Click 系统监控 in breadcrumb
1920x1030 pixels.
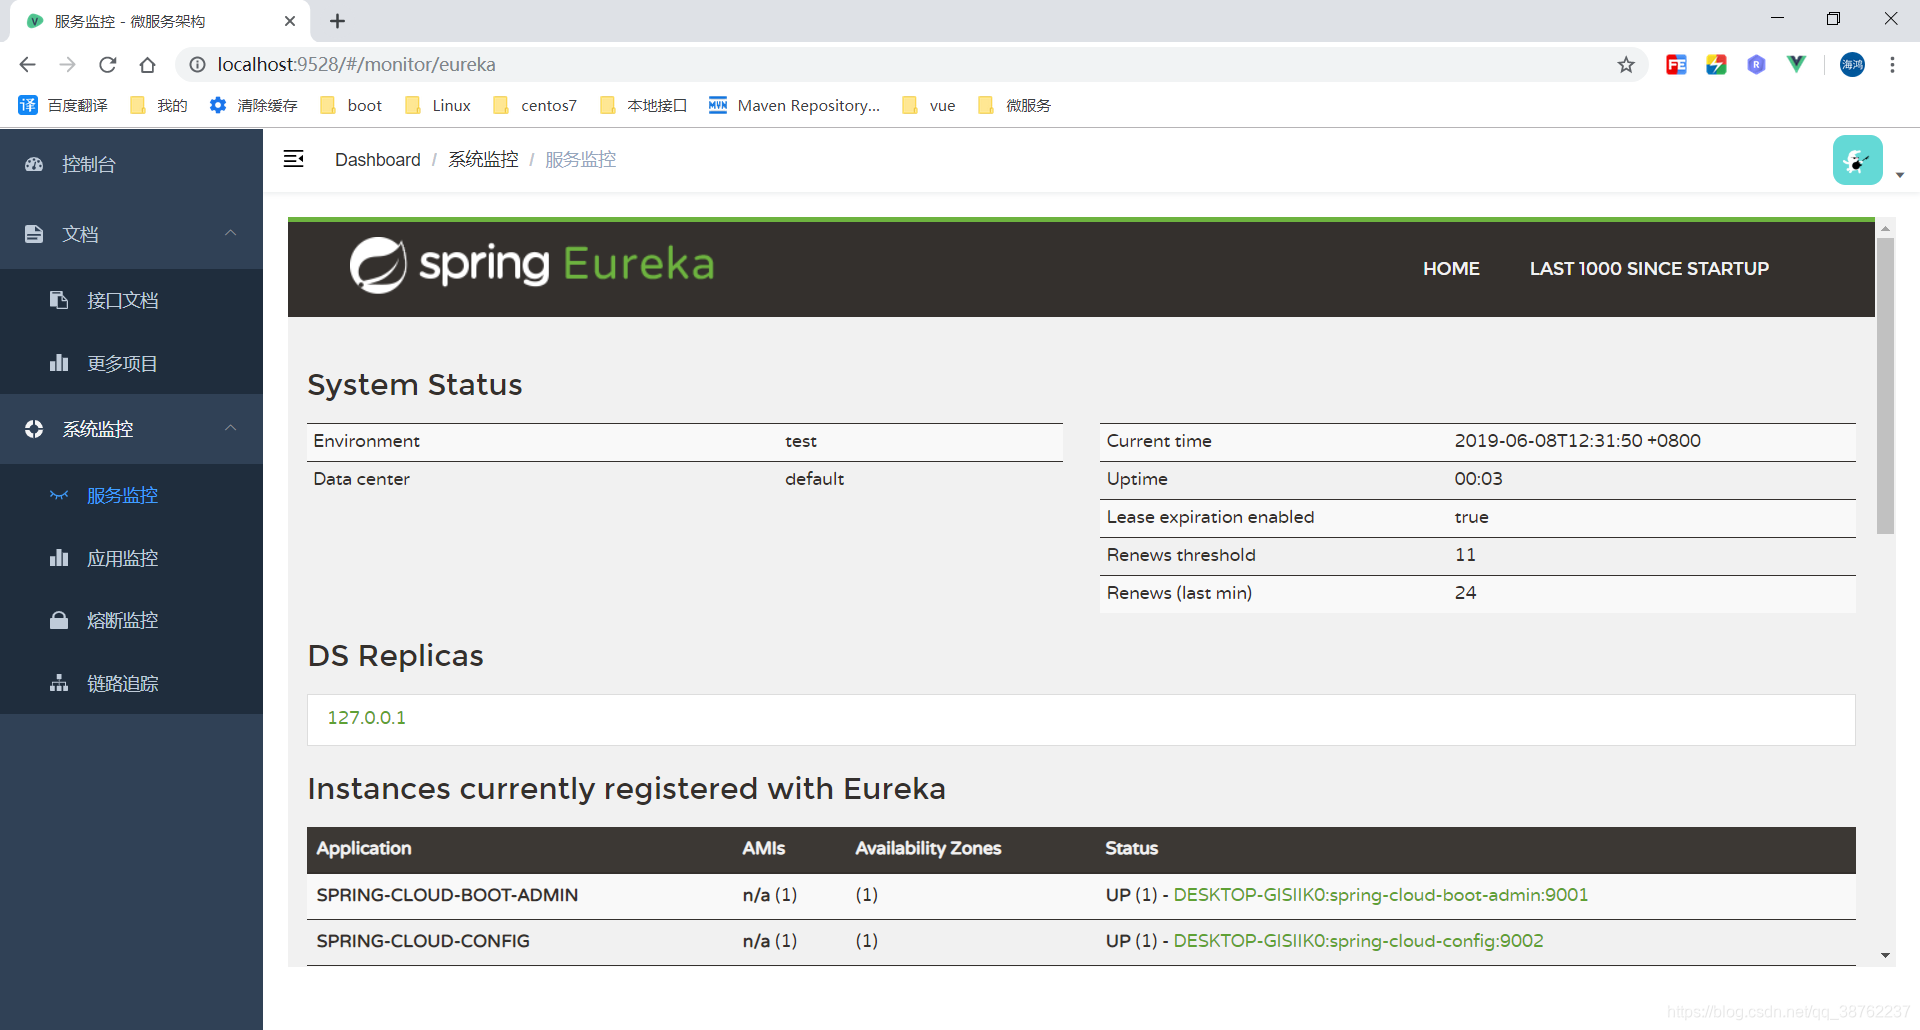pyautogui.click(x=483, y=160)
